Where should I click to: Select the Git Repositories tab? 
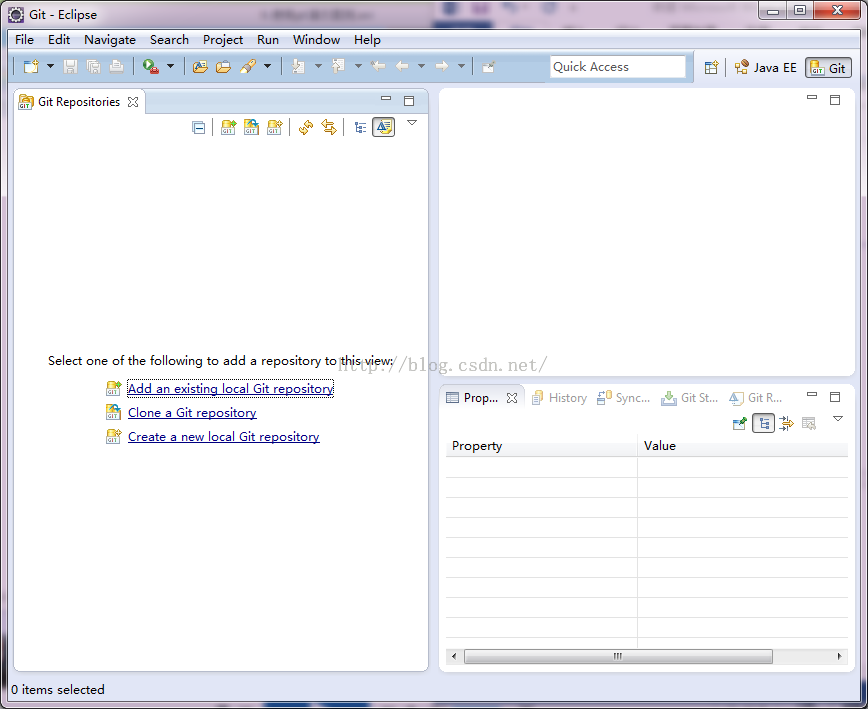pyautogui.click(x=79, y=102)
